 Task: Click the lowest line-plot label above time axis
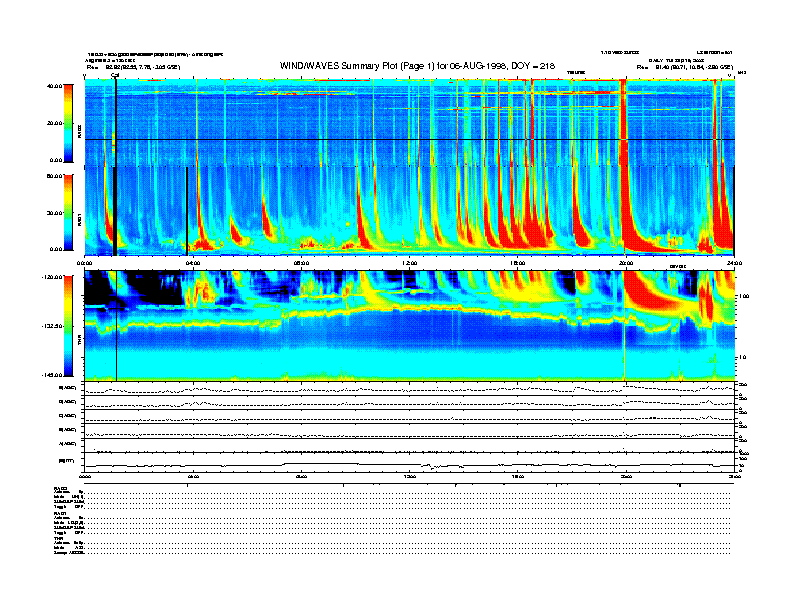[x=66, y=461]
